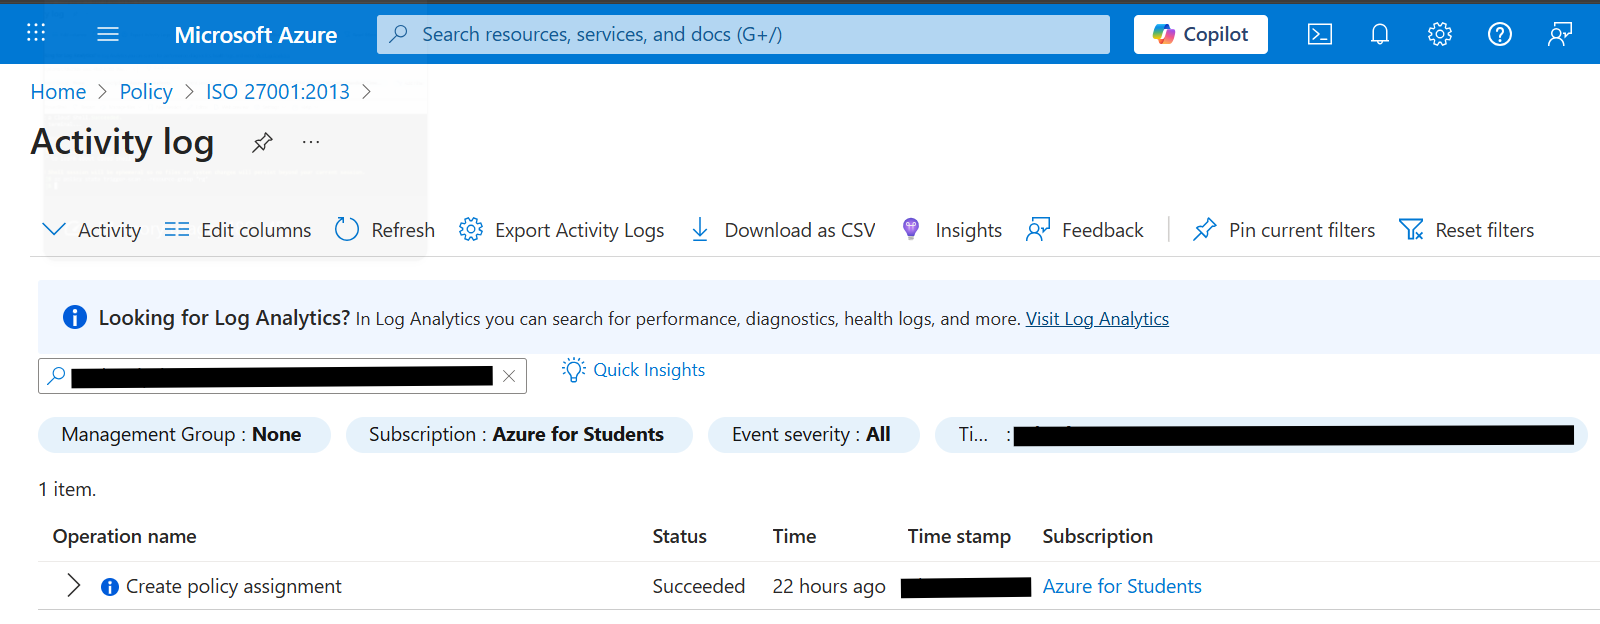Image resolution: width=1600 pixels, height=624 pixels.
Task: Open Insights
Action: point(952,230)
